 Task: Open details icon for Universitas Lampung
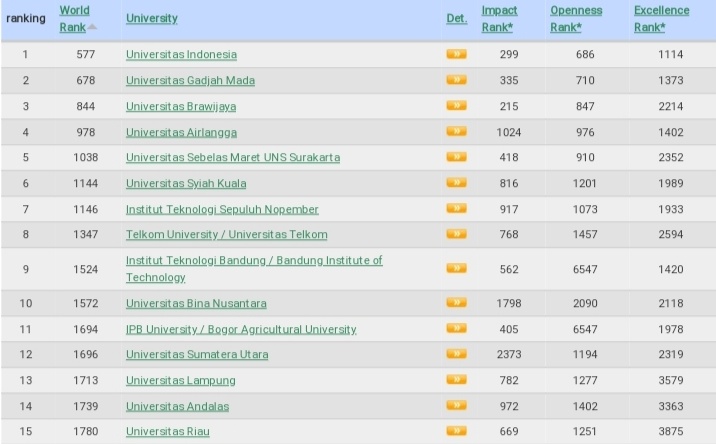[x=456, y=379]
